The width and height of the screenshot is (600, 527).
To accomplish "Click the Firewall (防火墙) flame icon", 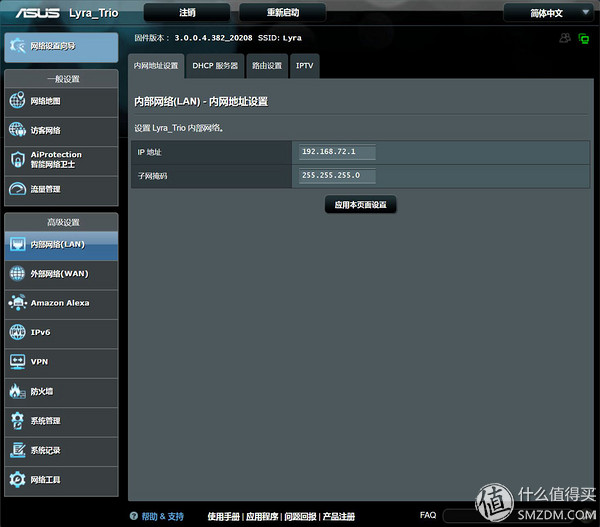I will 17,391.
